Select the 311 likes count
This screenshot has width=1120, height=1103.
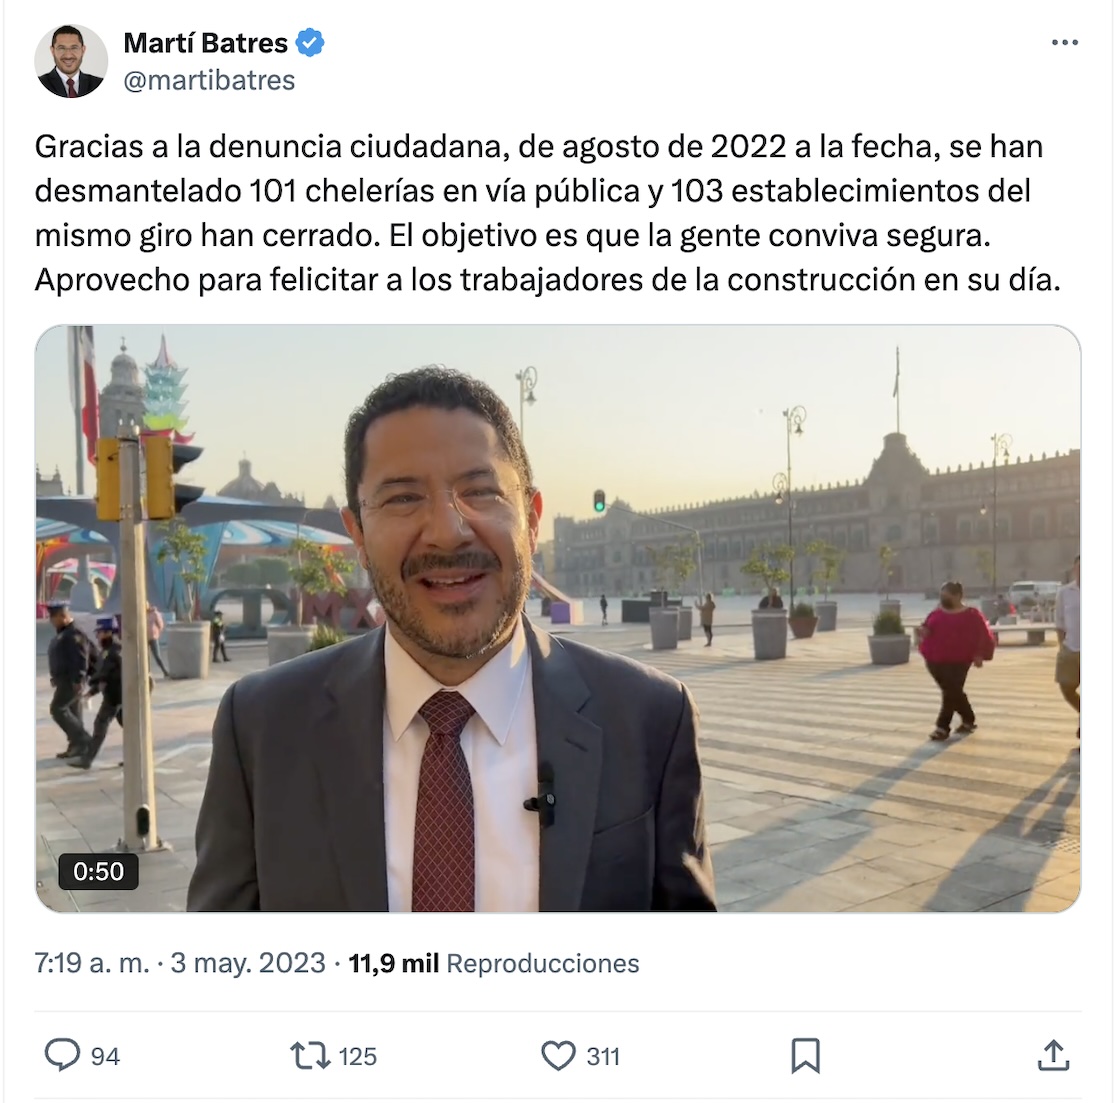(x=603, y=1057)
